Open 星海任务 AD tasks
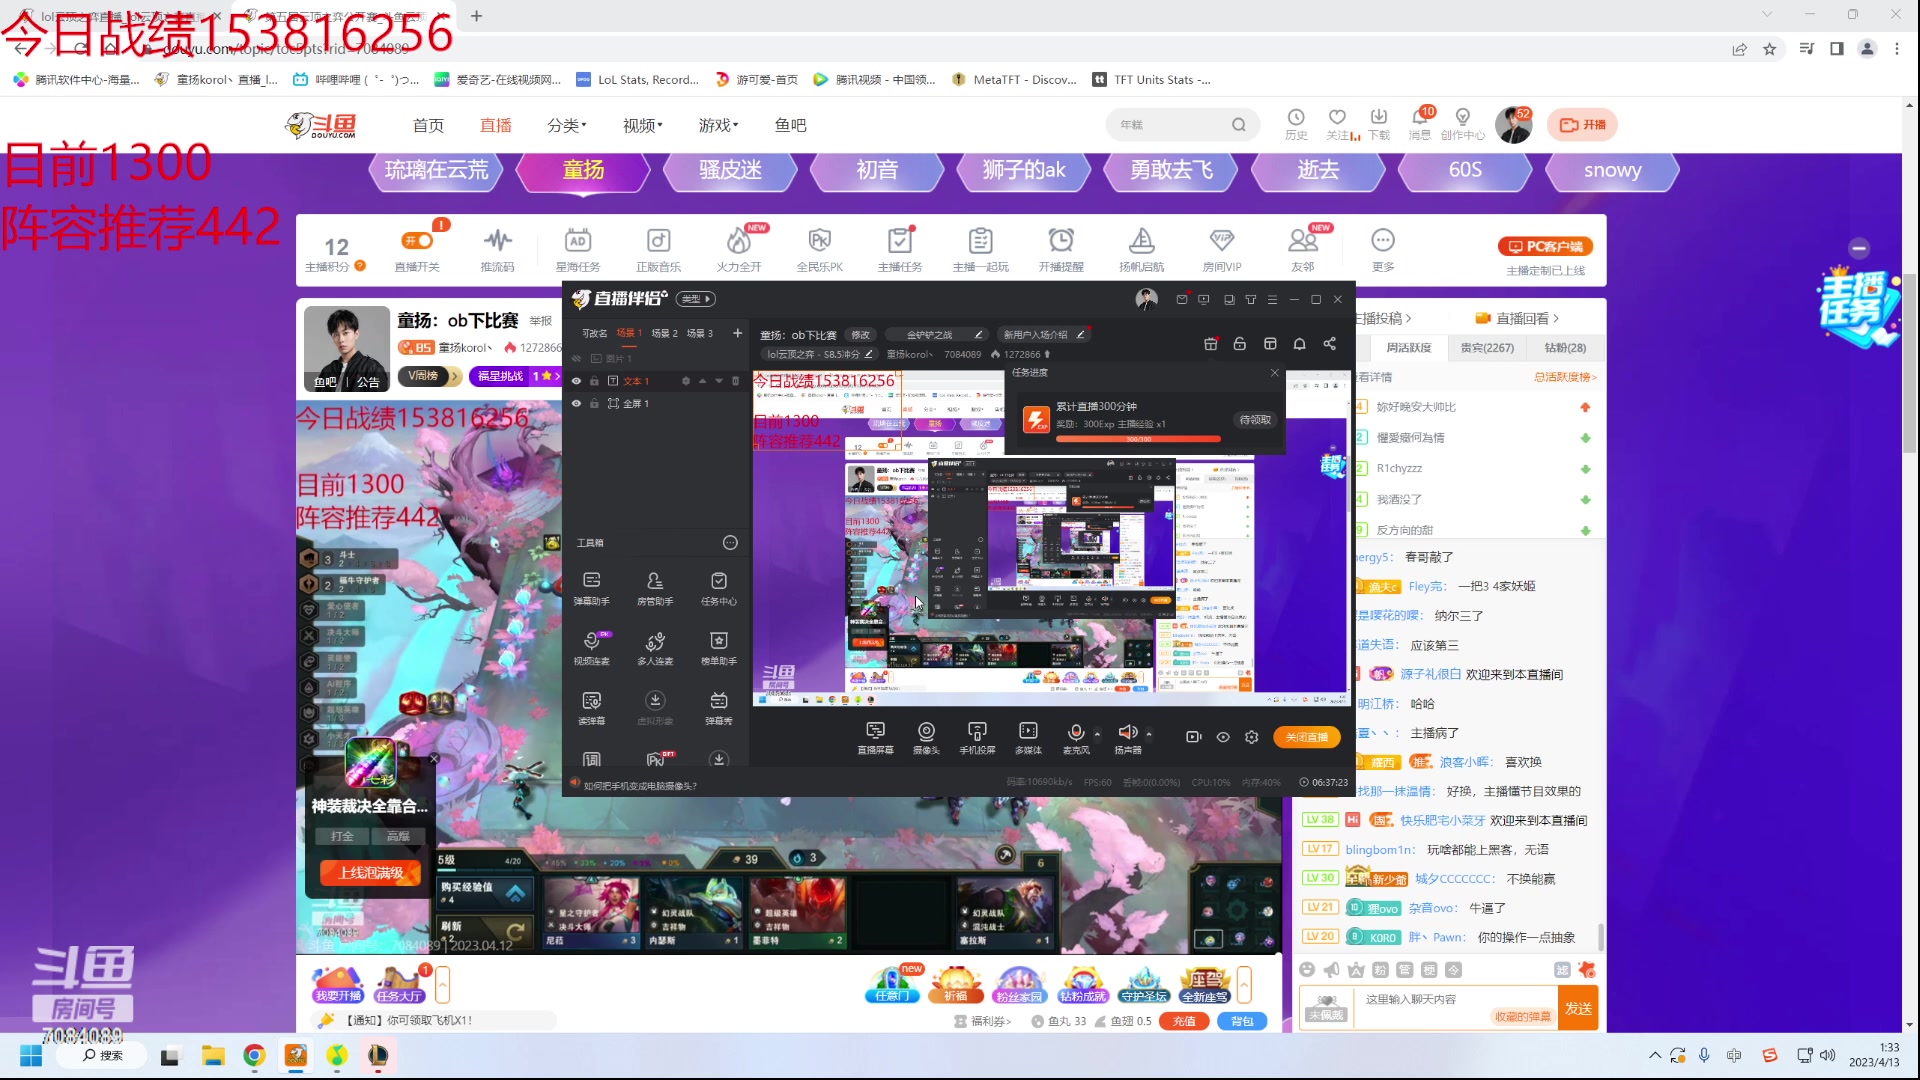The width and height of the screenshot is (1920, 1080). pyautogui.click(x=578, y=249)
